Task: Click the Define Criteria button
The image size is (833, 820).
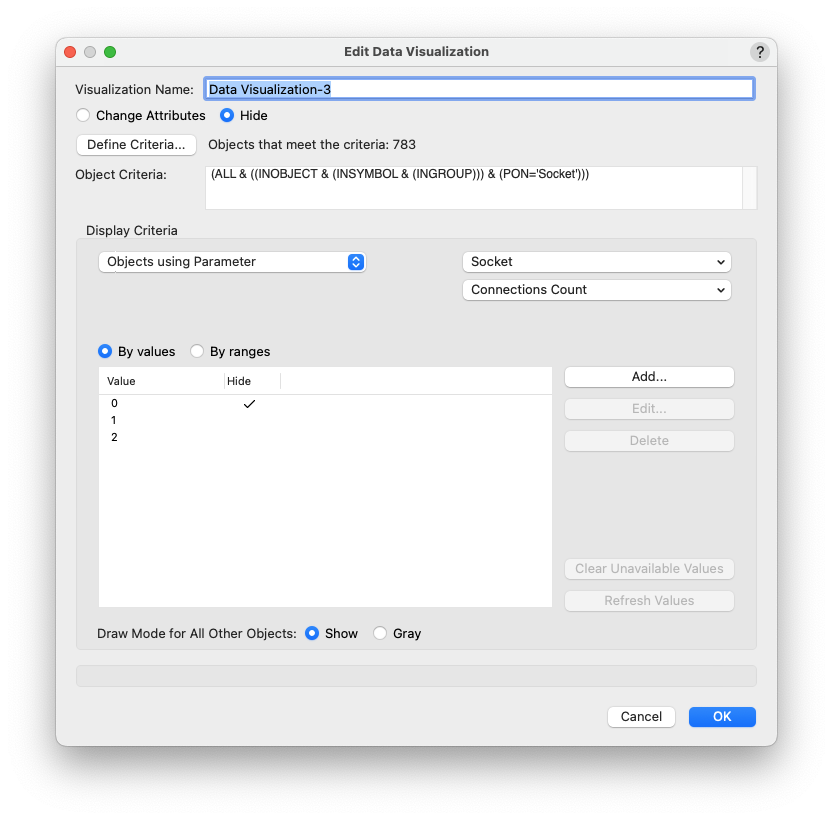Action: [x=136, y=145]
